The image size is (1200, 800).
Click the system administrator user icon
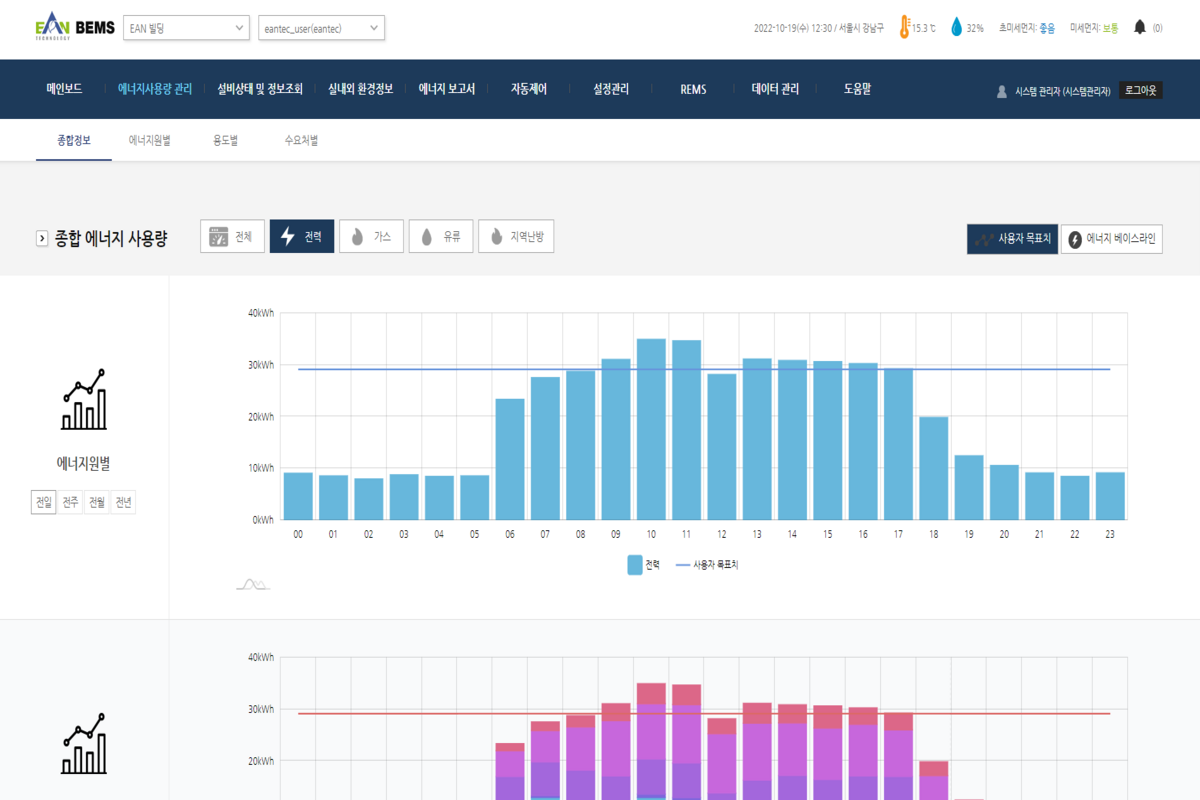[1001, 91]
